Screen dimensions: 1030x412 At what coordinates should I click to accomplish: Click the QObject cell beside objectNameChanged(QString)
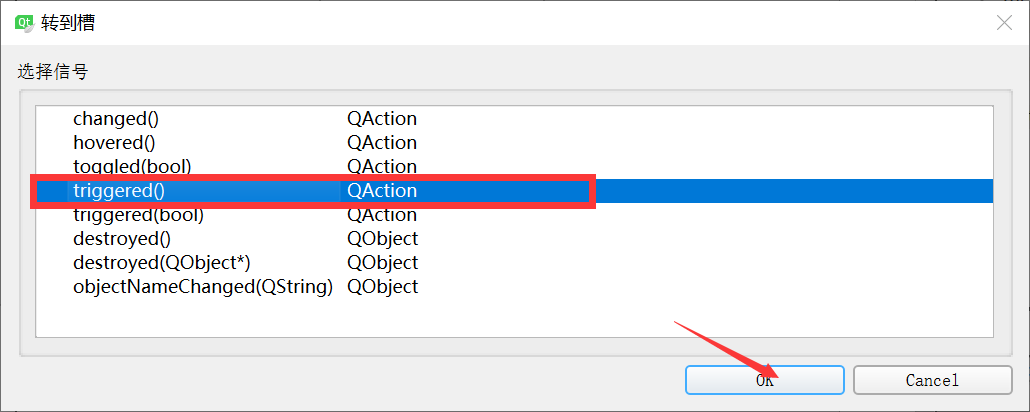click(383, 286)
